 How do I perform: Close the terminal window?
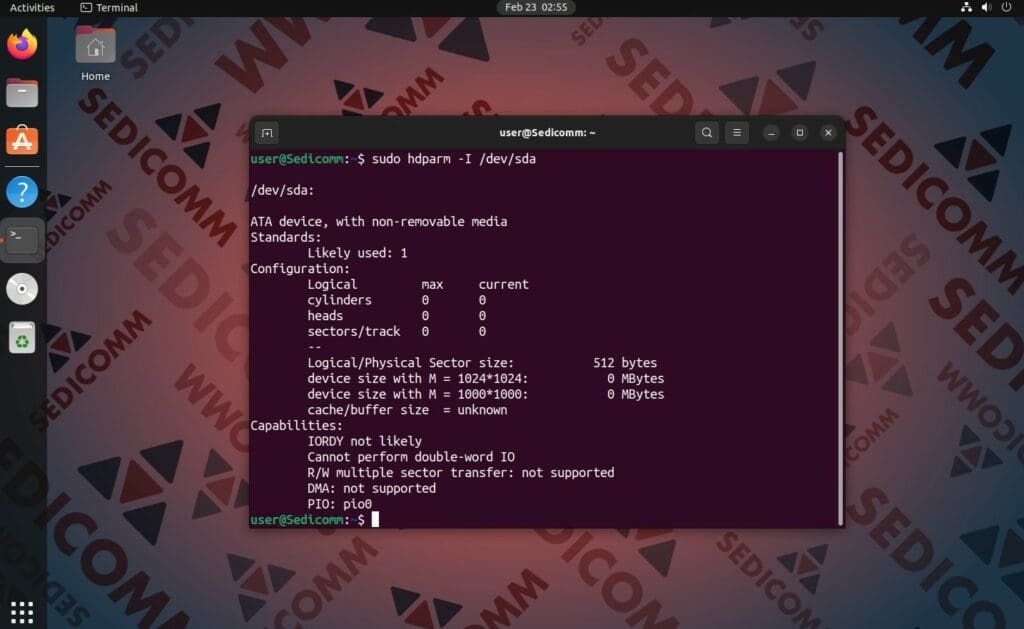828,133
